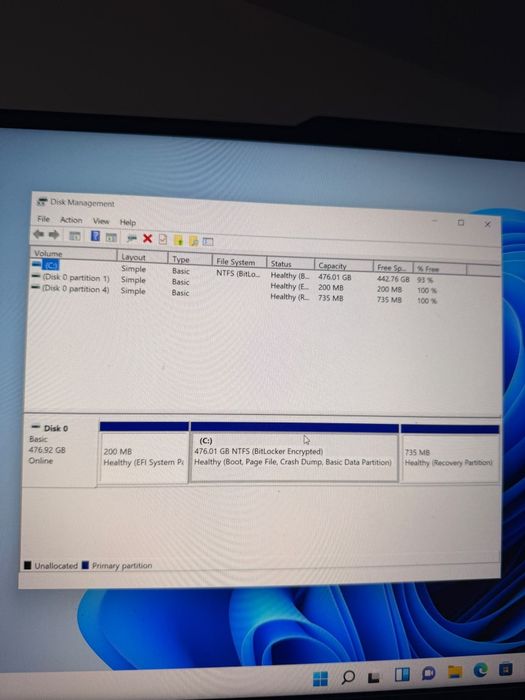
Task: Open Microsoft Store from the taskbar
Action: point(506,669)
